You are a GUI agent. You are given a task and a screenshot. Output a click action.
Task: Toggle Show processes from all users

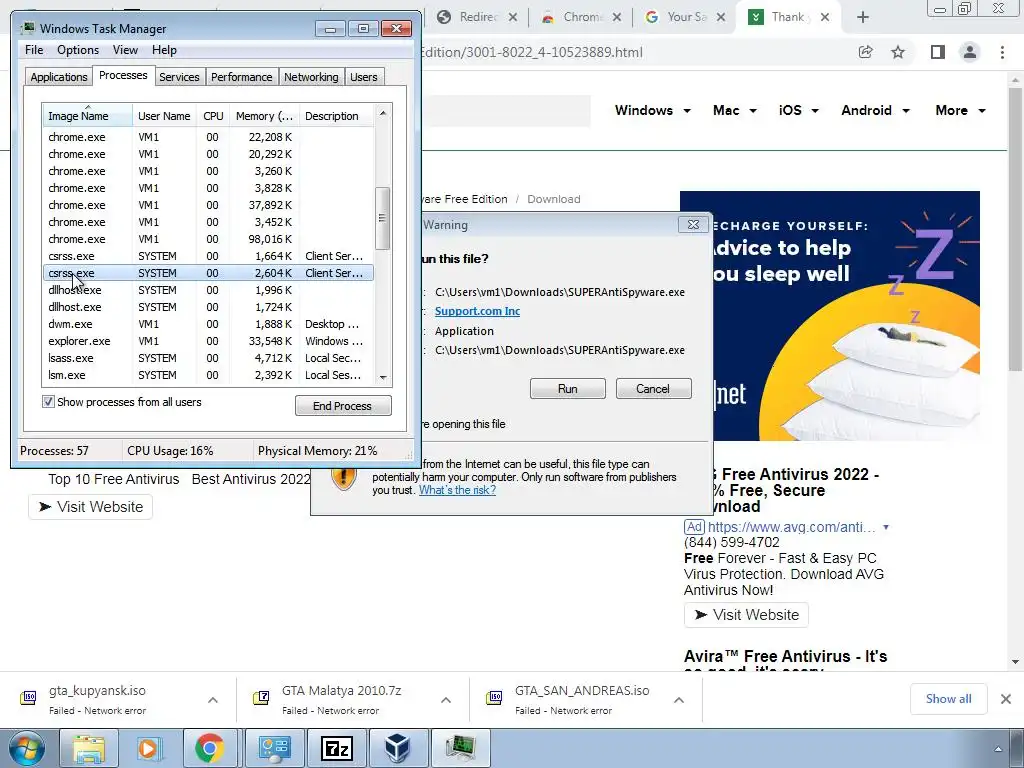click(48, 402)
